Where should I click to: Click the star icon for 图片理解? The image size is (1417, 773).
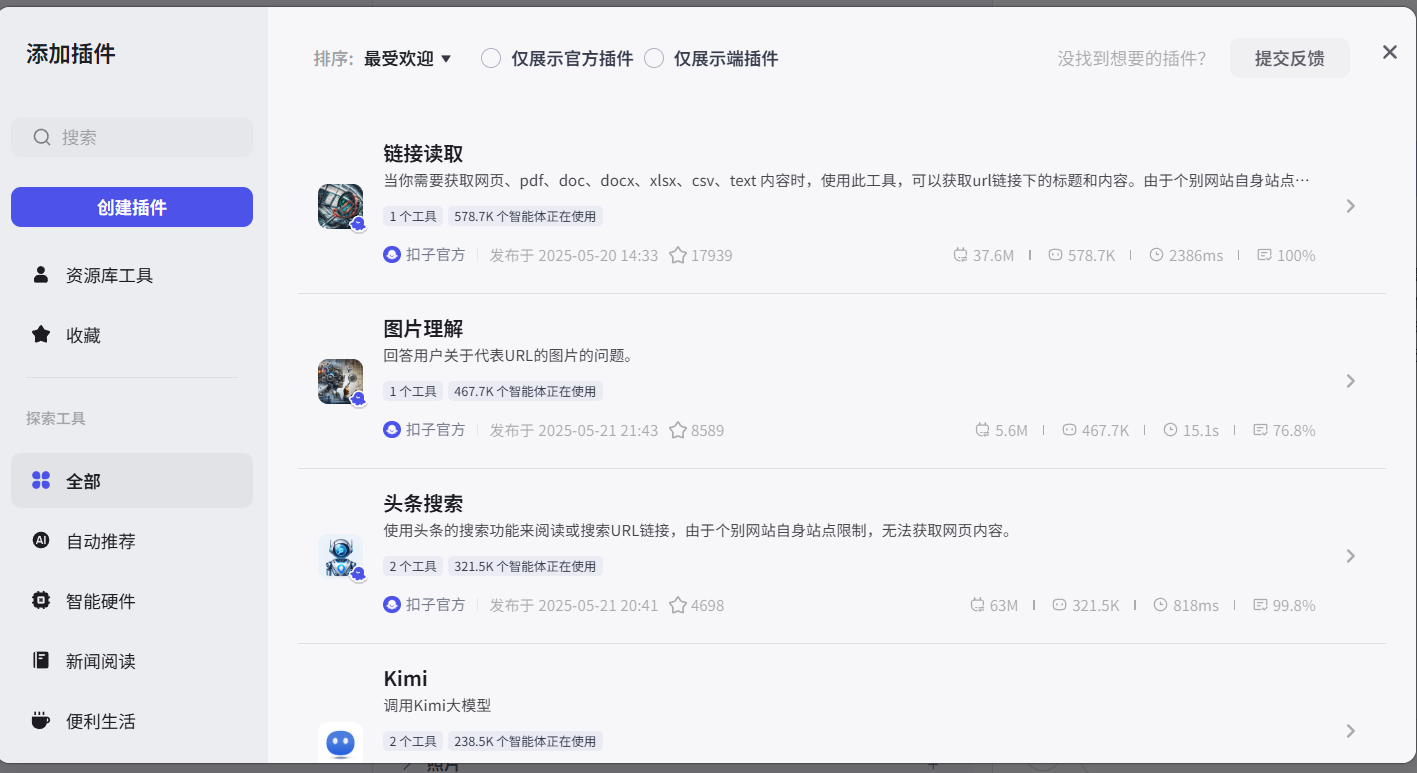[678, 431]
